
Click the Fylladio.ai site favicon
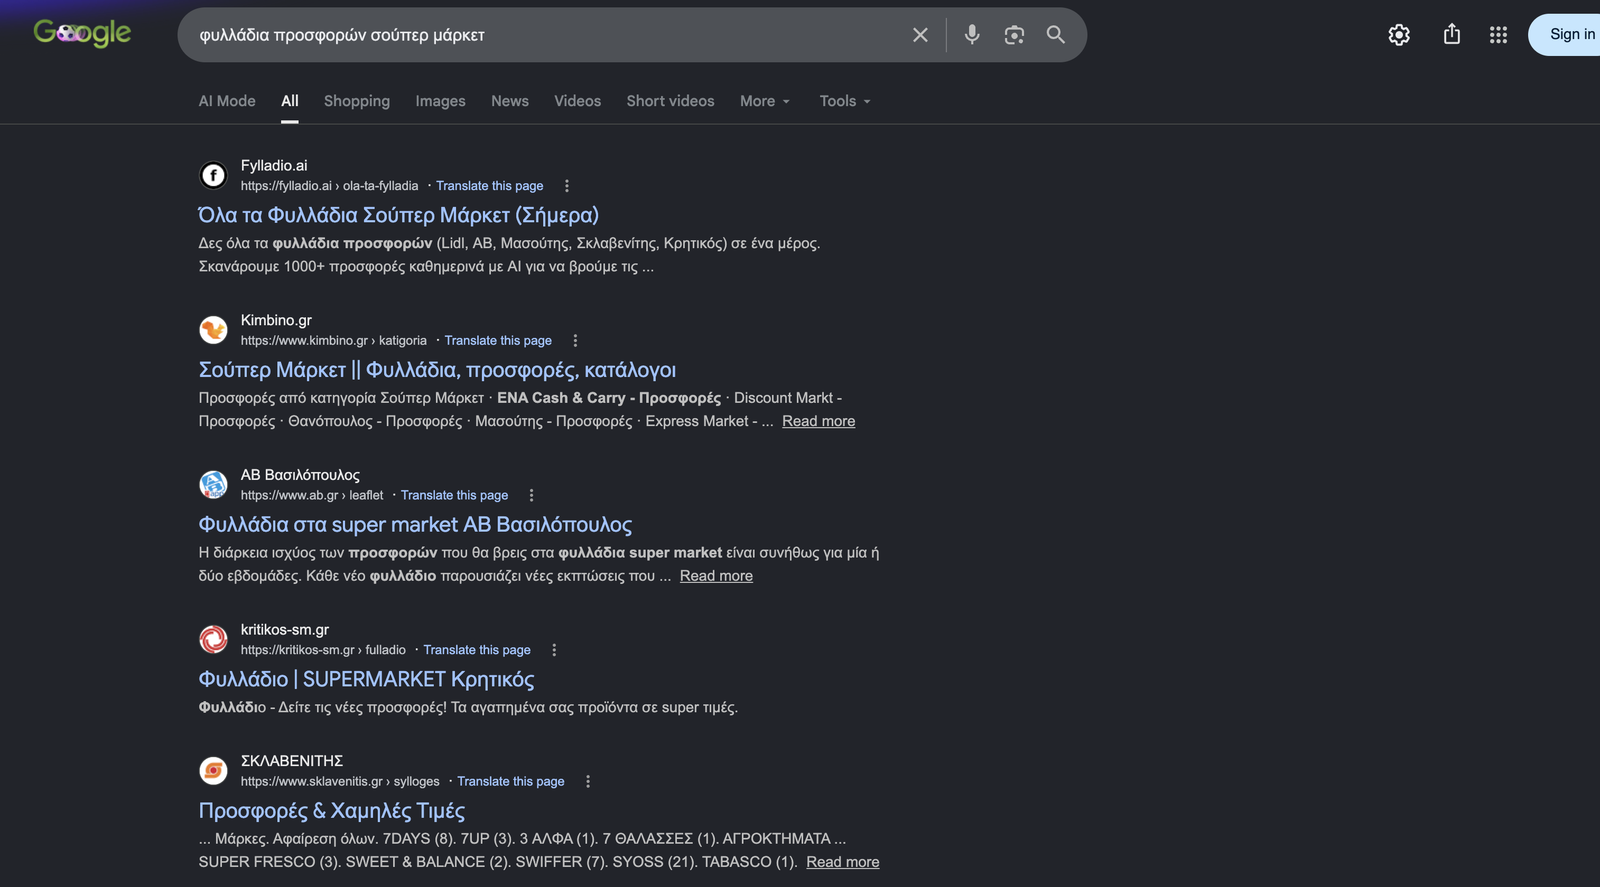point(213,175)
